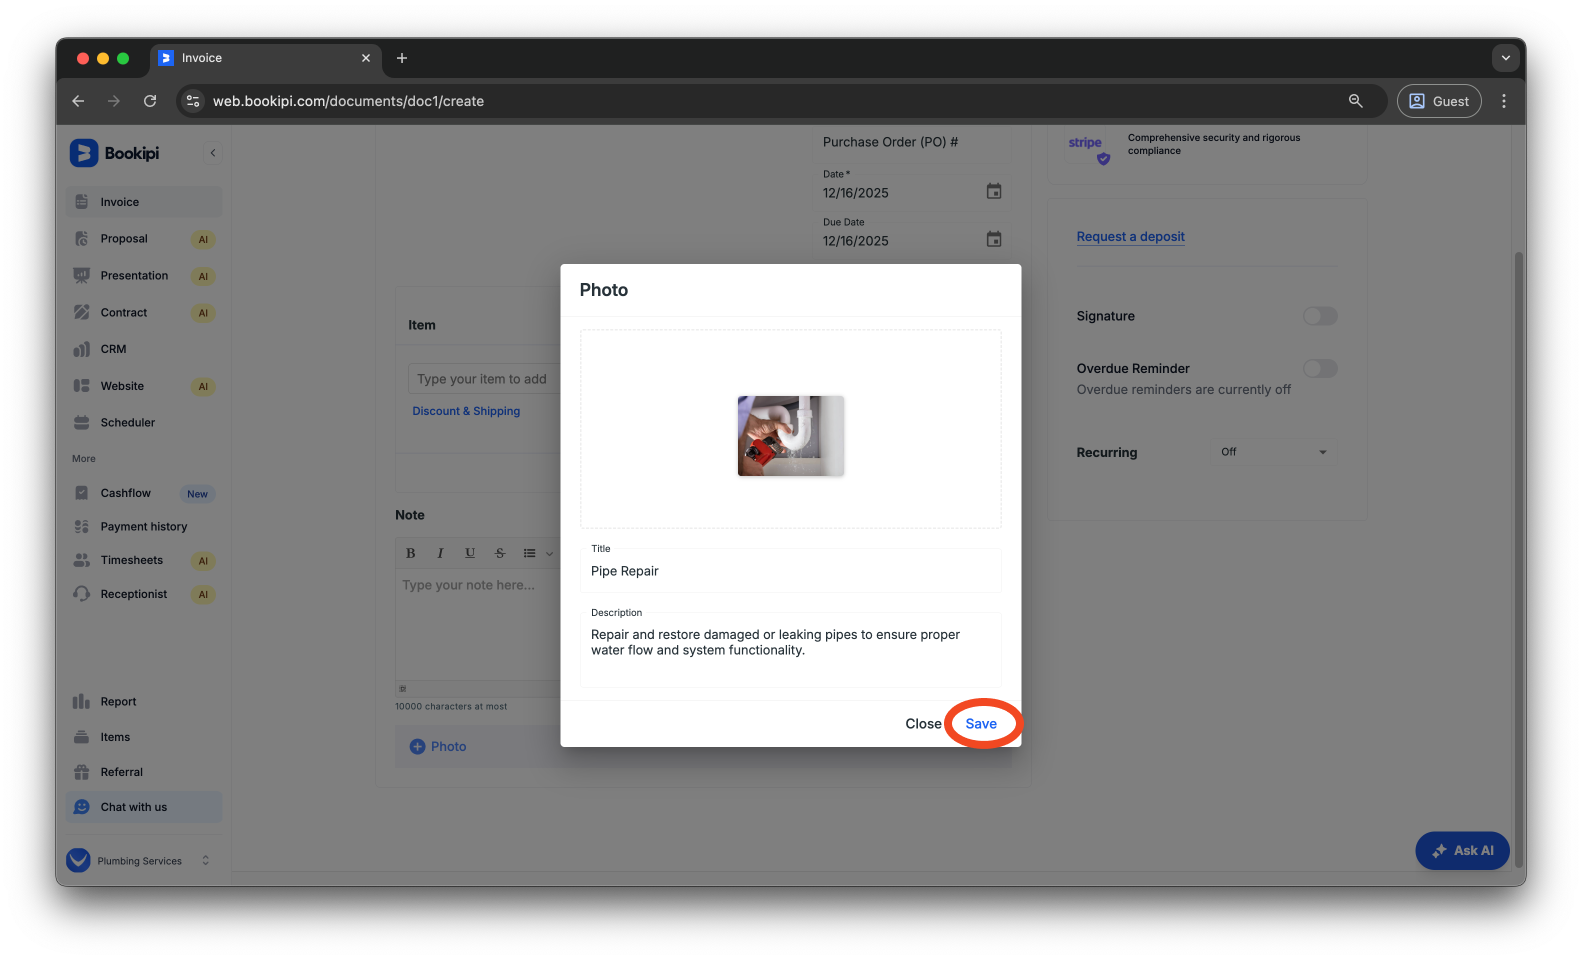This screenshot has width=1582, height=960.
Task: Toggle bold in the note toolbar
Action: click(x=410, y=553)
